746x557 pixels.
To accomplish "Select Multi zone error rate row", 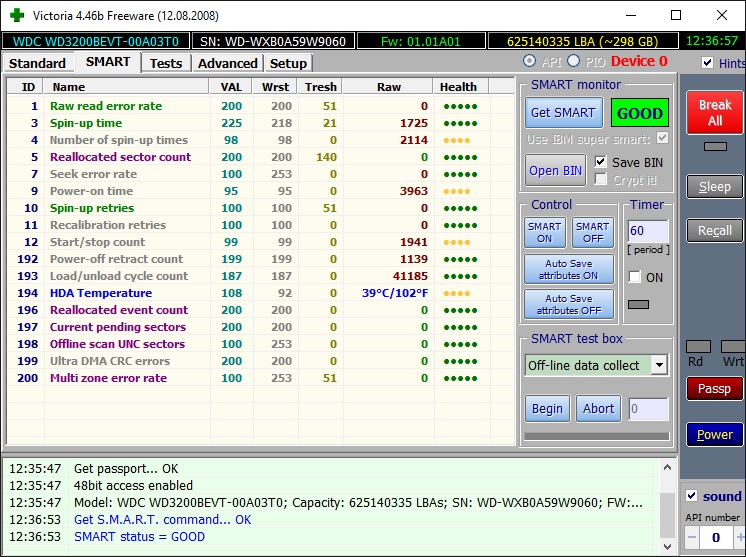I will click(261, 378).
